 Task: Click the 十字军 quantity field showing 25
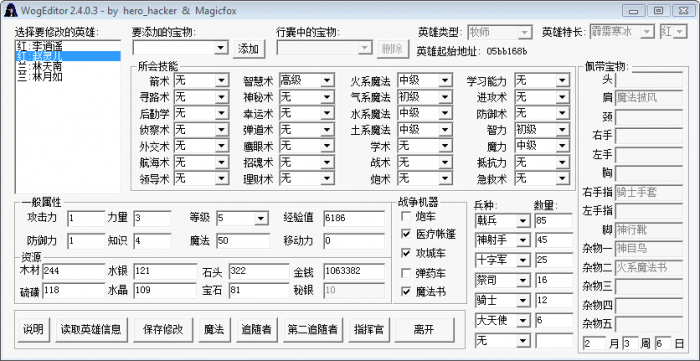tap(554, 260)
